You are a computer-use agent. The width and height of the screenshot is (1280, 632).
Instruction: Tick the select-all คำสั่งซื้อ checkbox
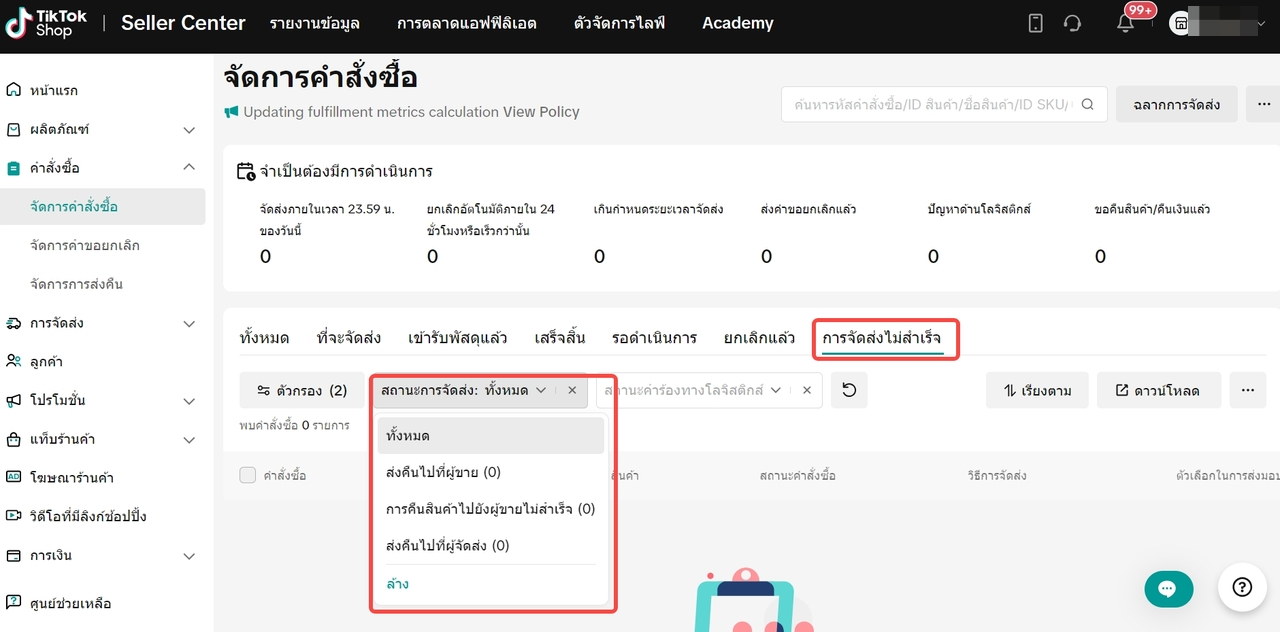click(x=248, y=475)
